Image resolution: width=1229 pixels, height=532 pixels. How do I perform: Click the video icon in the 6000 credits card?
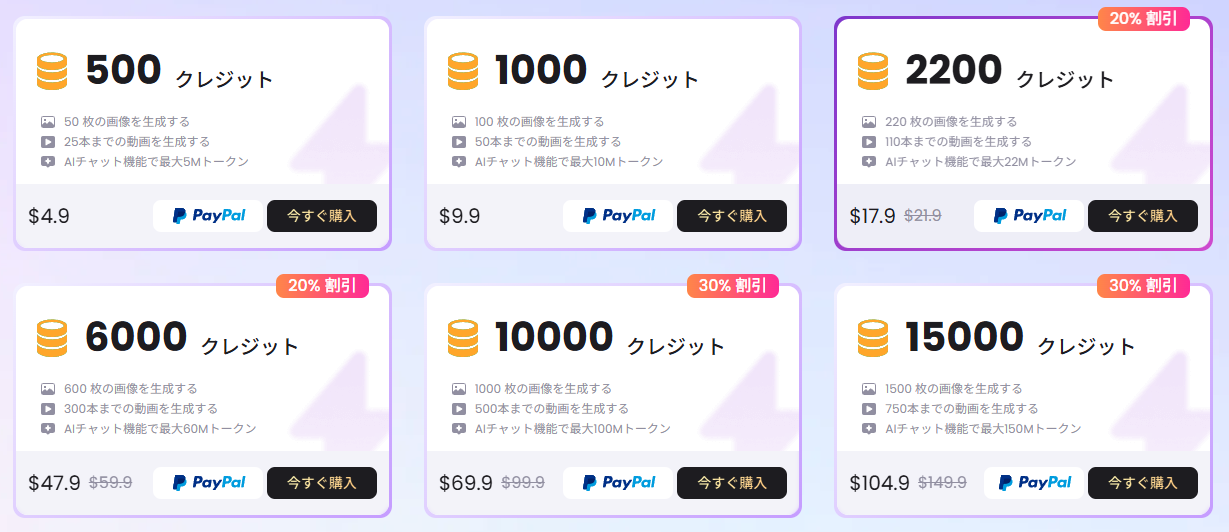[48, 409]
